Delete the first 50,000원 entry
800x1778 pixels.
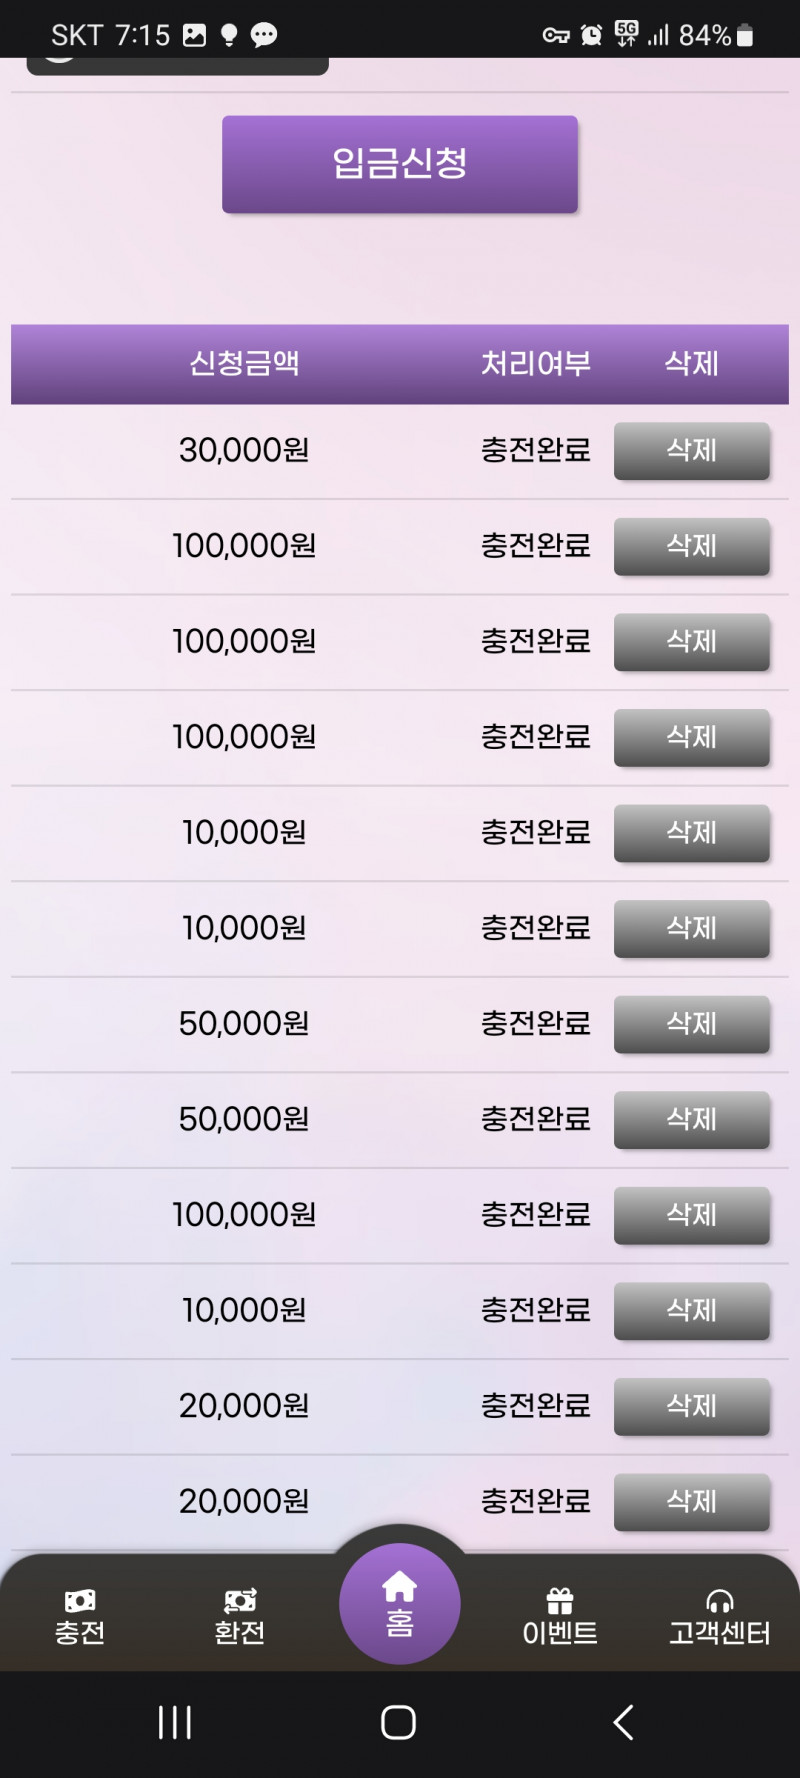(691, 1024)
